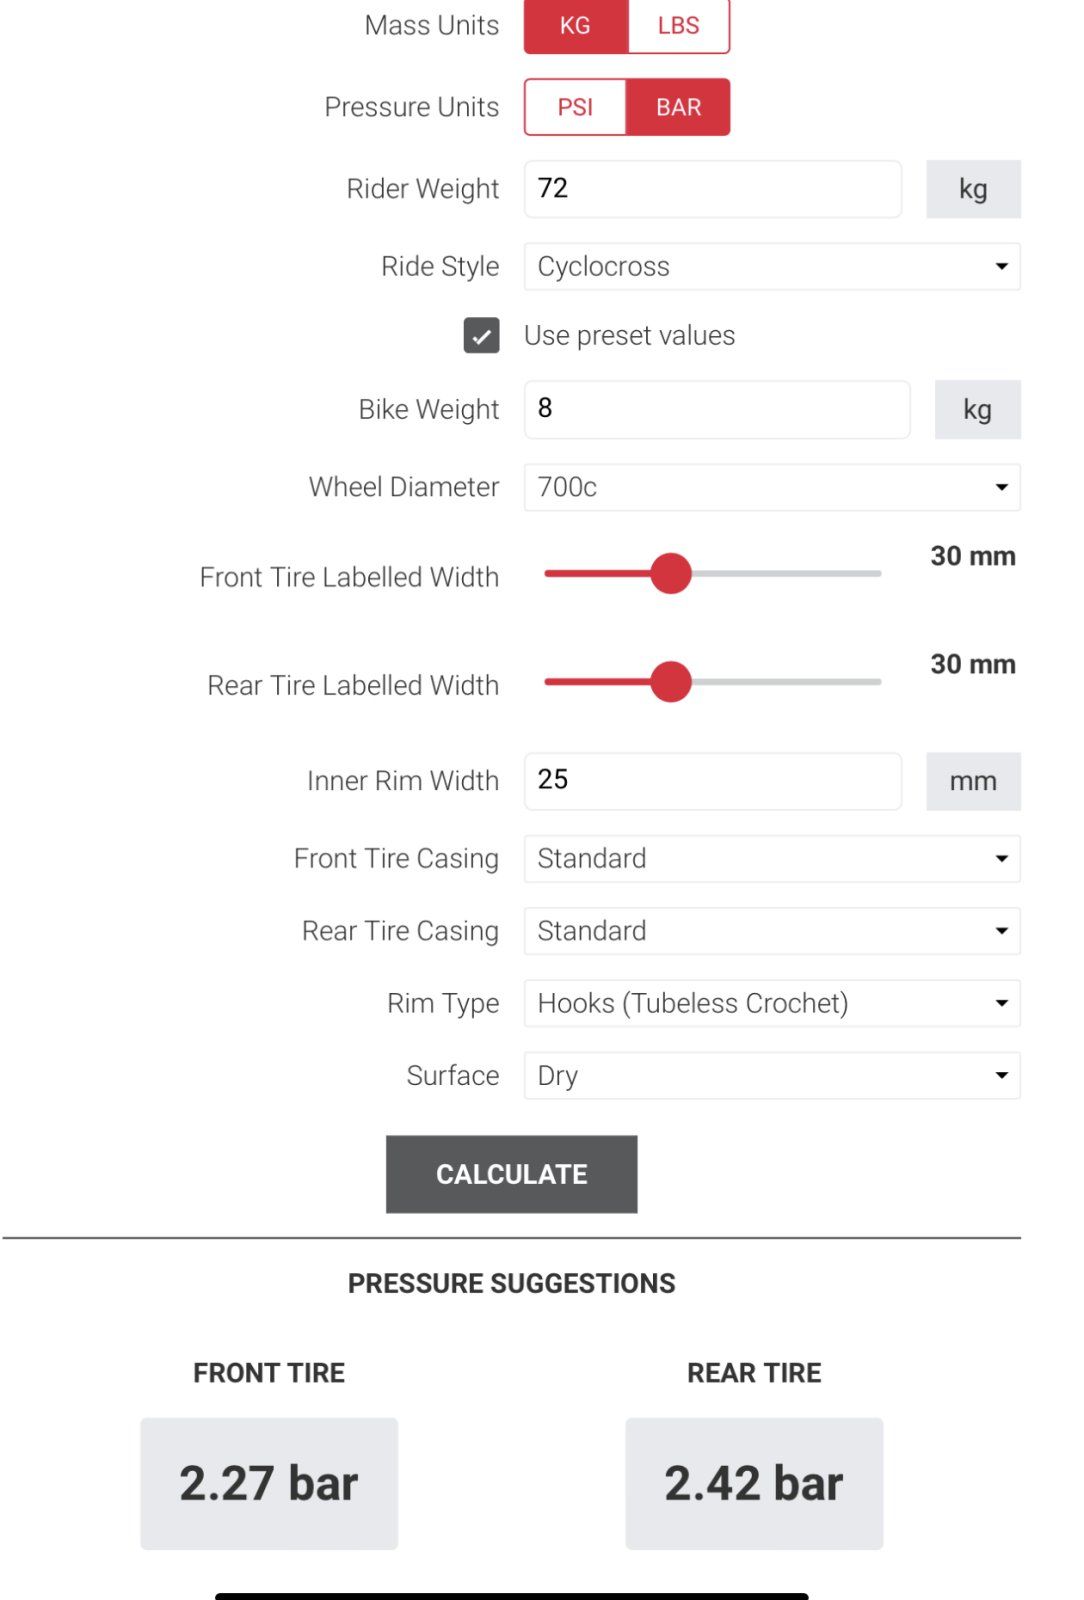Click the Front Tire Labelled Width slider handle

click(x=671, y=574)
